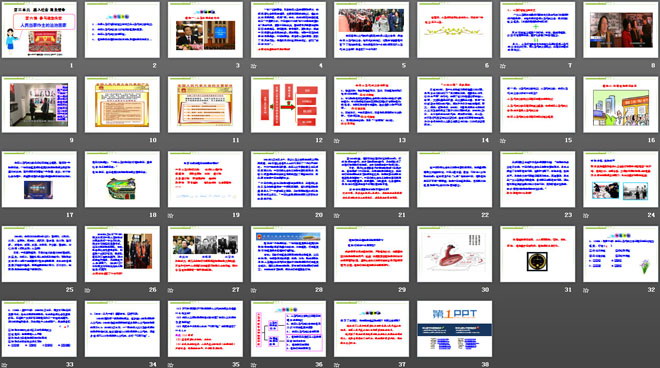The width and height of the screenshot is (660, 368).
Task: Select slide 16 cartoon buildings thumbnail
Action: tap(621, 104)
